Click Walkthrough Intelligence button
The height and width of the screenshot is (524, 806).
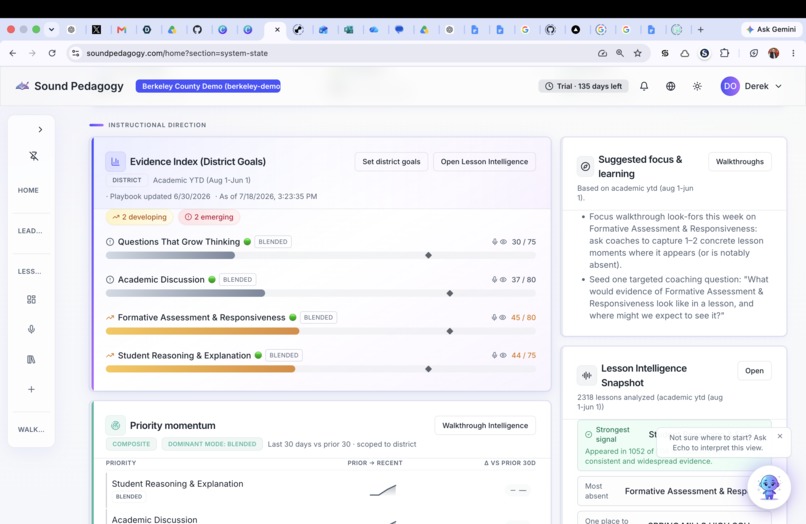(485, 425)
